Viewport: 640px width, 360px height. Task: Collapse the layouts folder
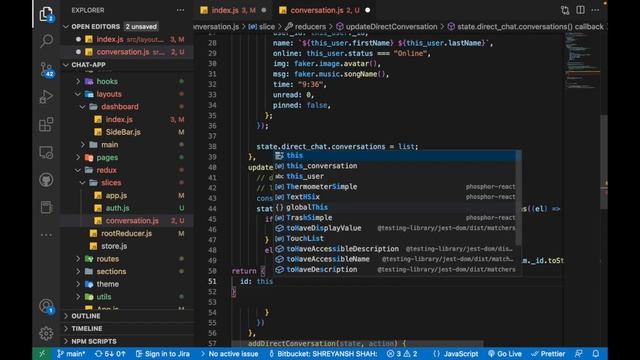click(109, 94)
